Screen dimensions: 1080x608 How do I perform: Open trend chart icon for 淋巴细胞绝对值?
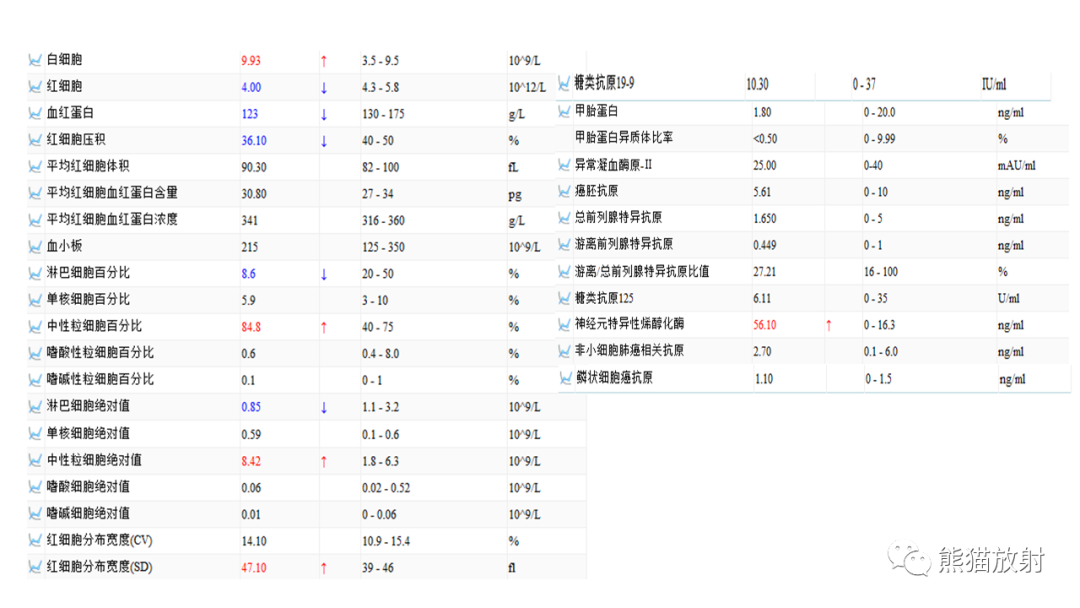(x=34, y=407)
